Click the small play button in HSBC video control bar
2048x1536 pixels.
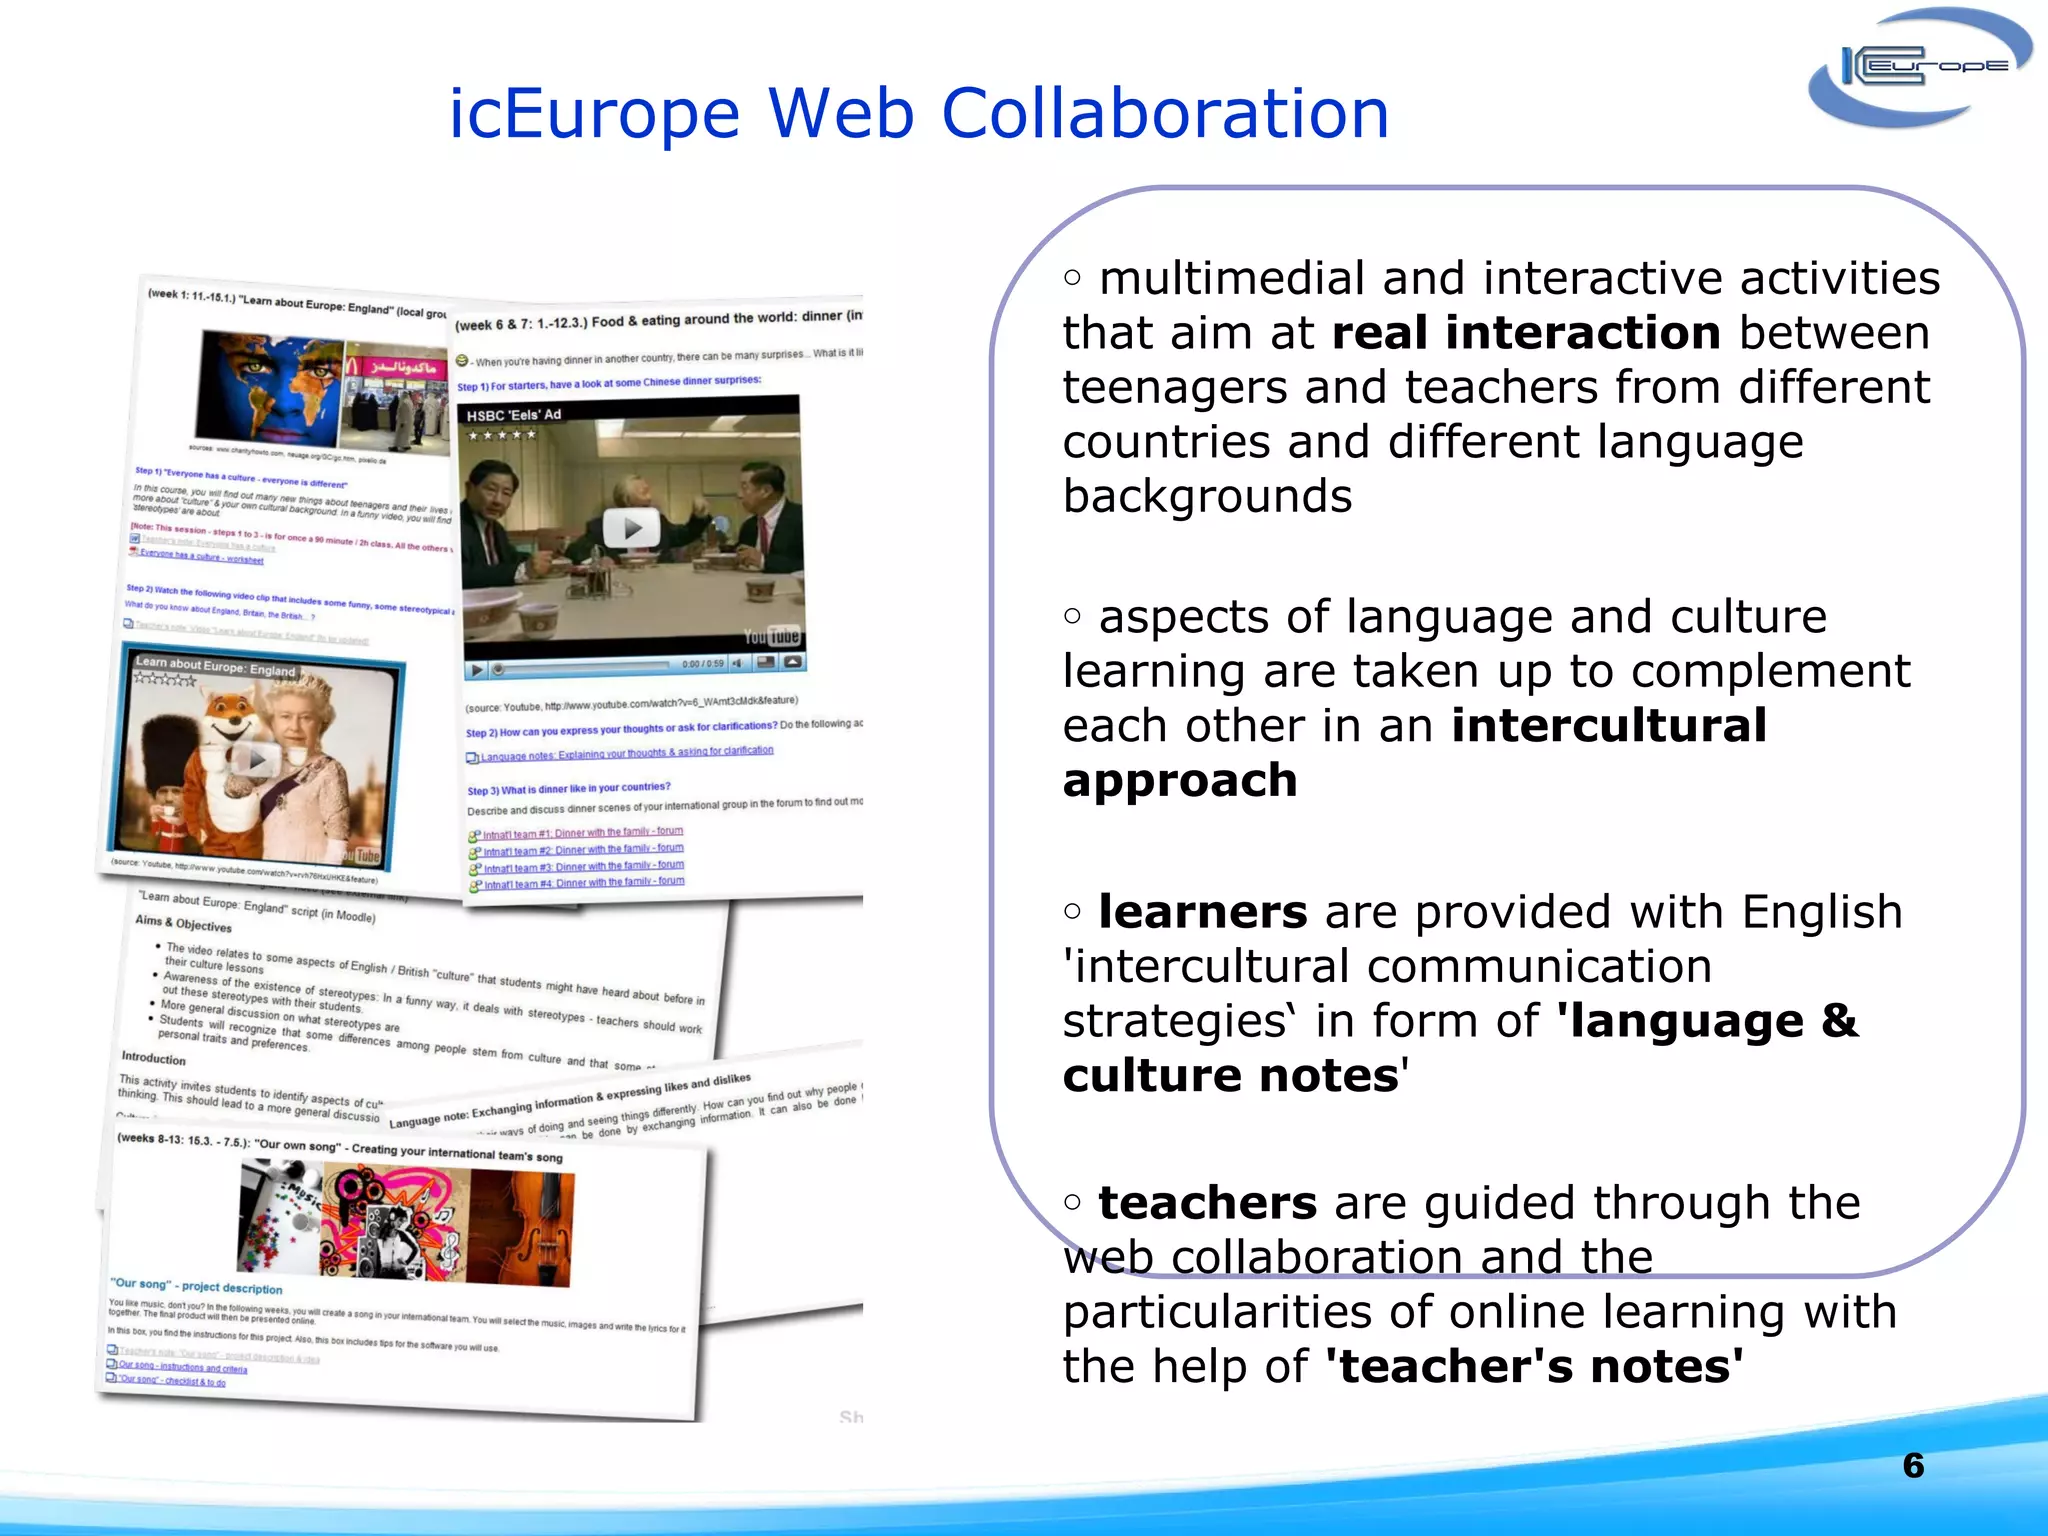pyautogui.click(x=478, y=669)
